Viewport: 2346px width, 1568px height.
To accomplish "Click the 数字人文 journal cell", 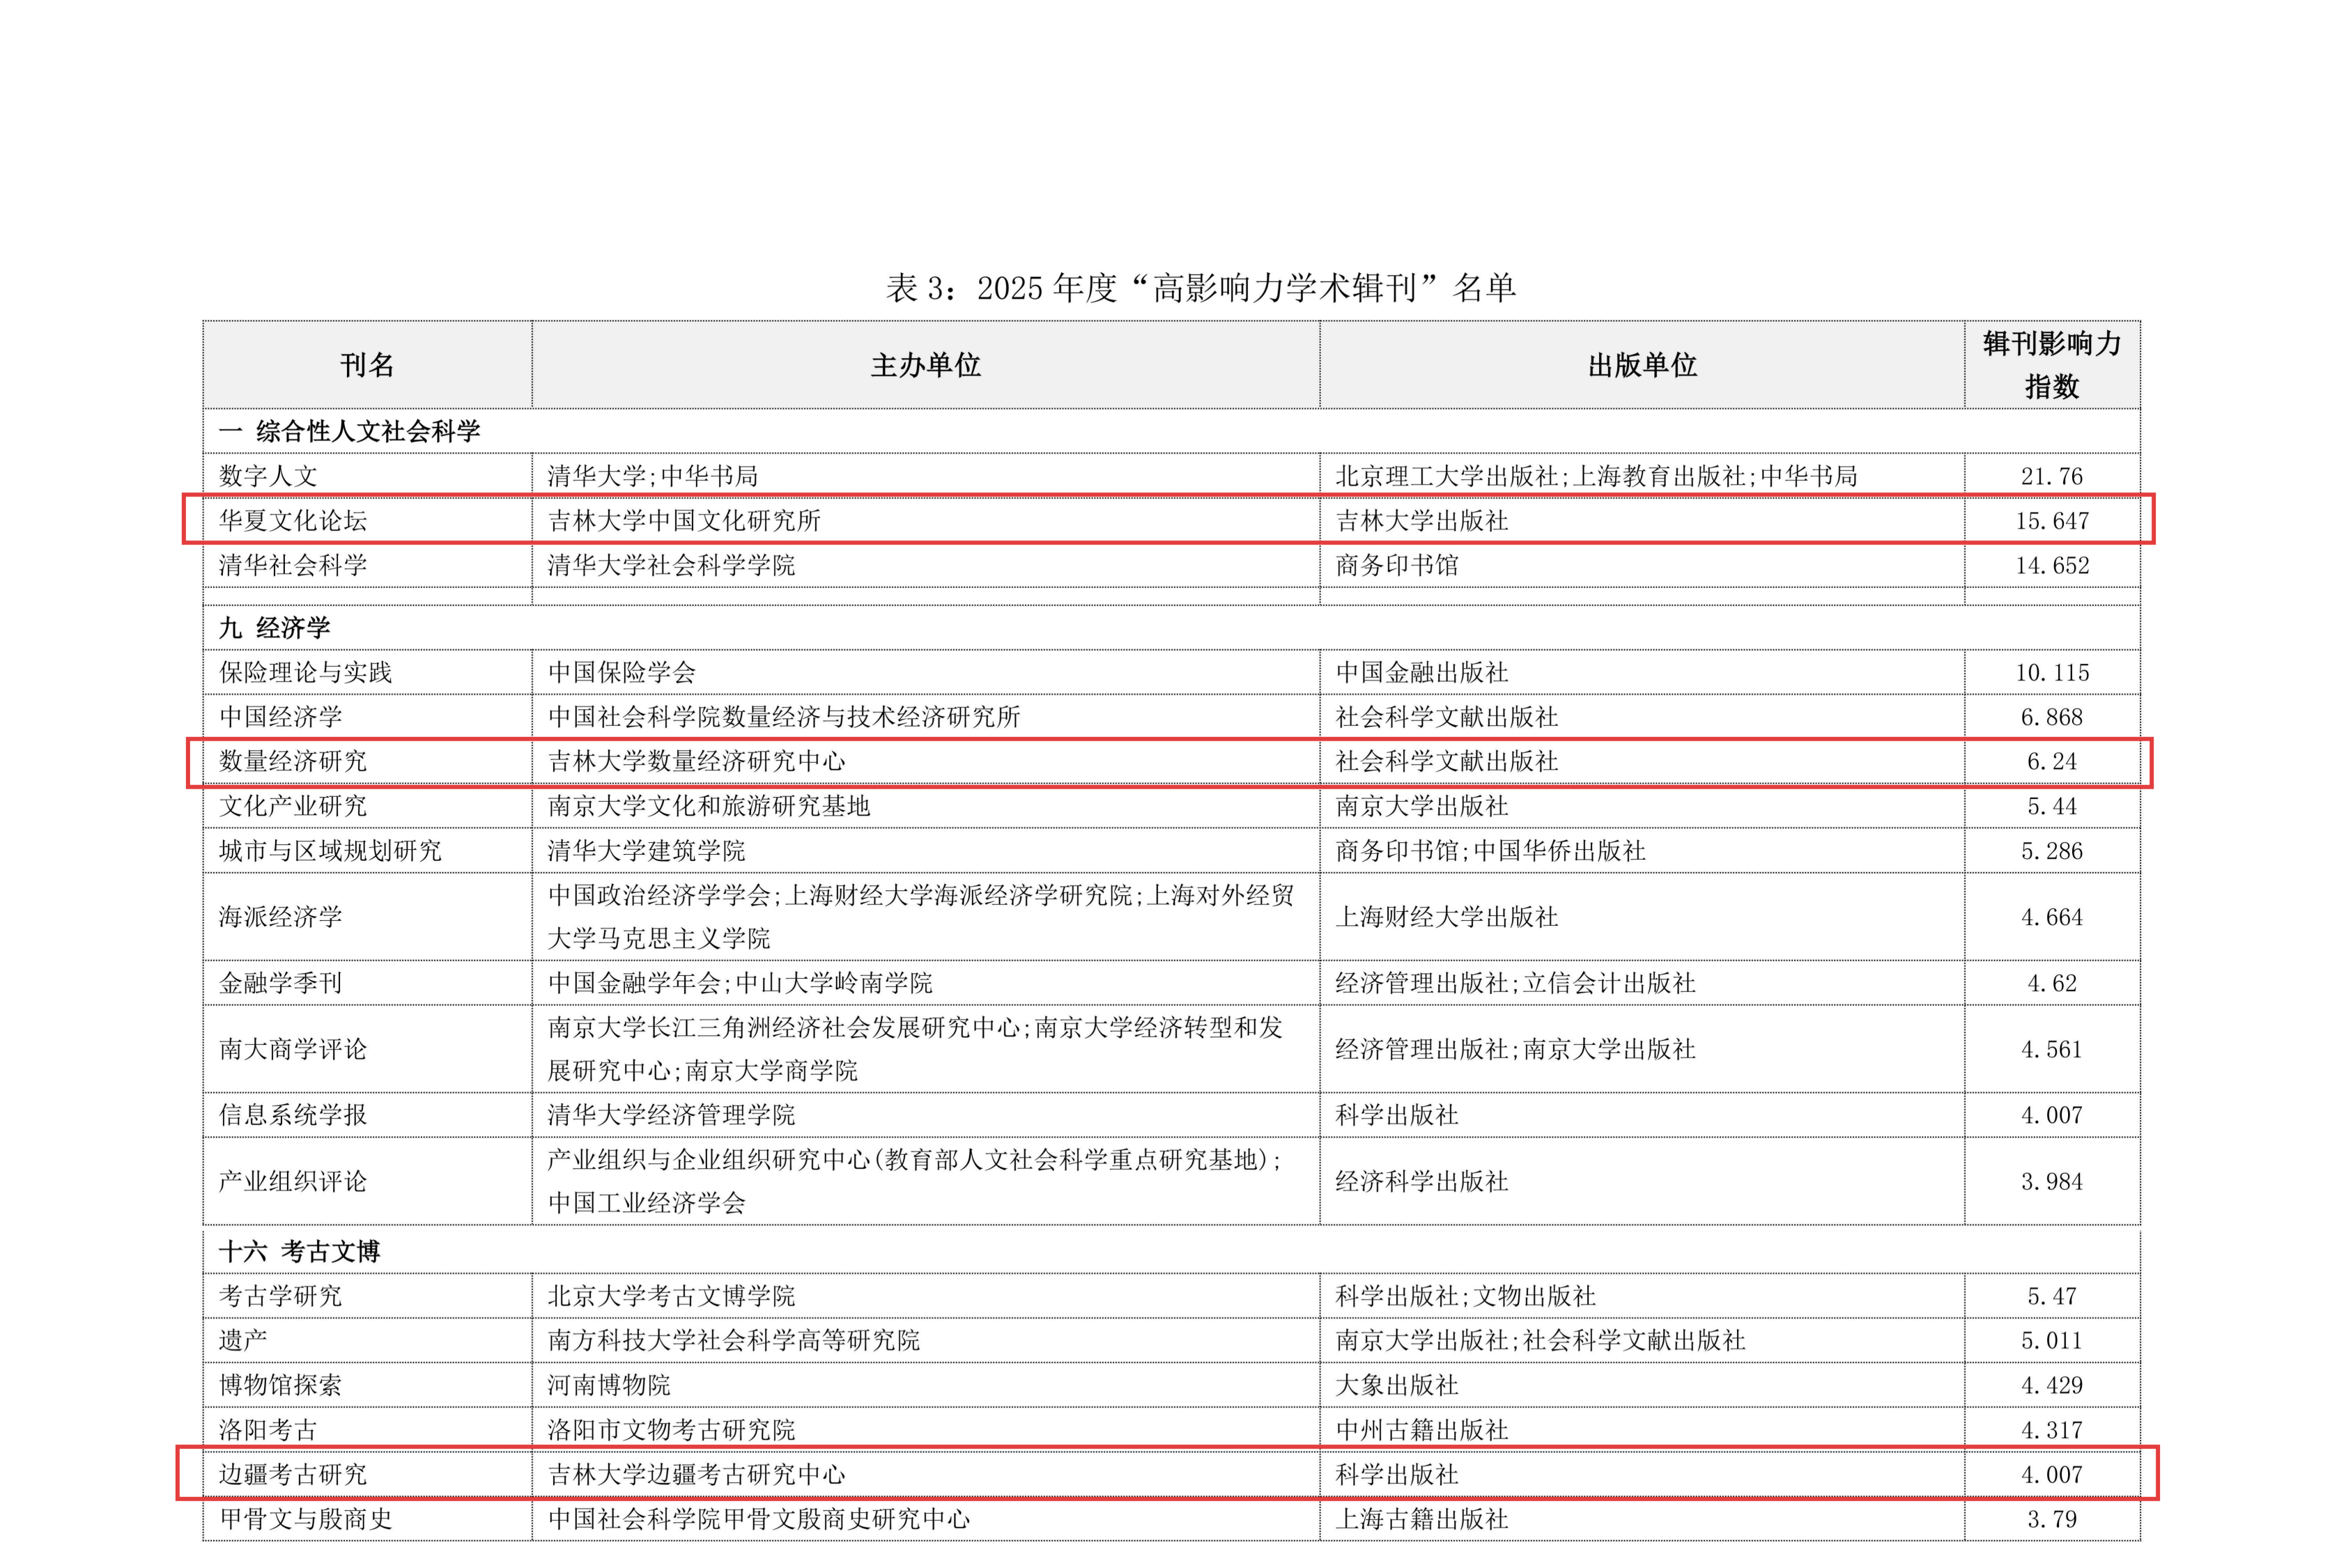I will (x=268, y=476).
